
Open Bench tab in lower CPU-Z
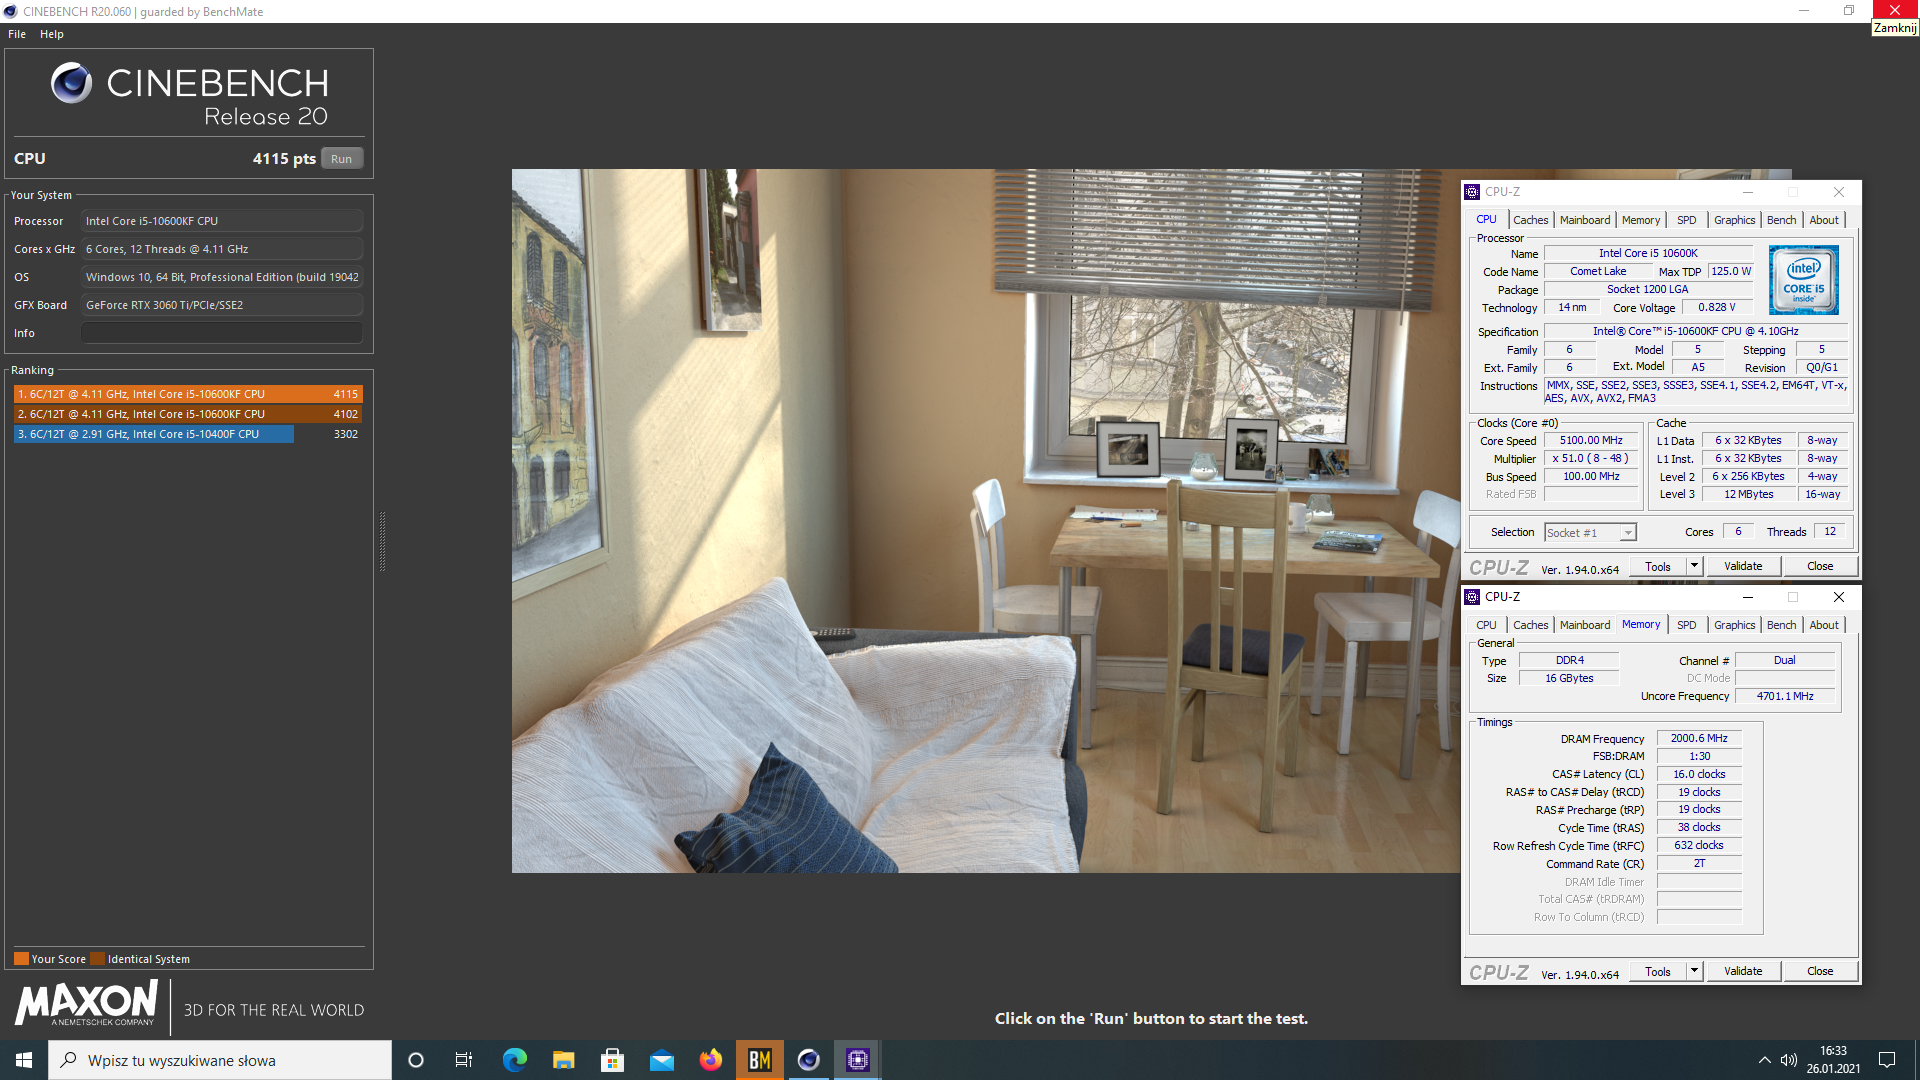pos(1781,625)
